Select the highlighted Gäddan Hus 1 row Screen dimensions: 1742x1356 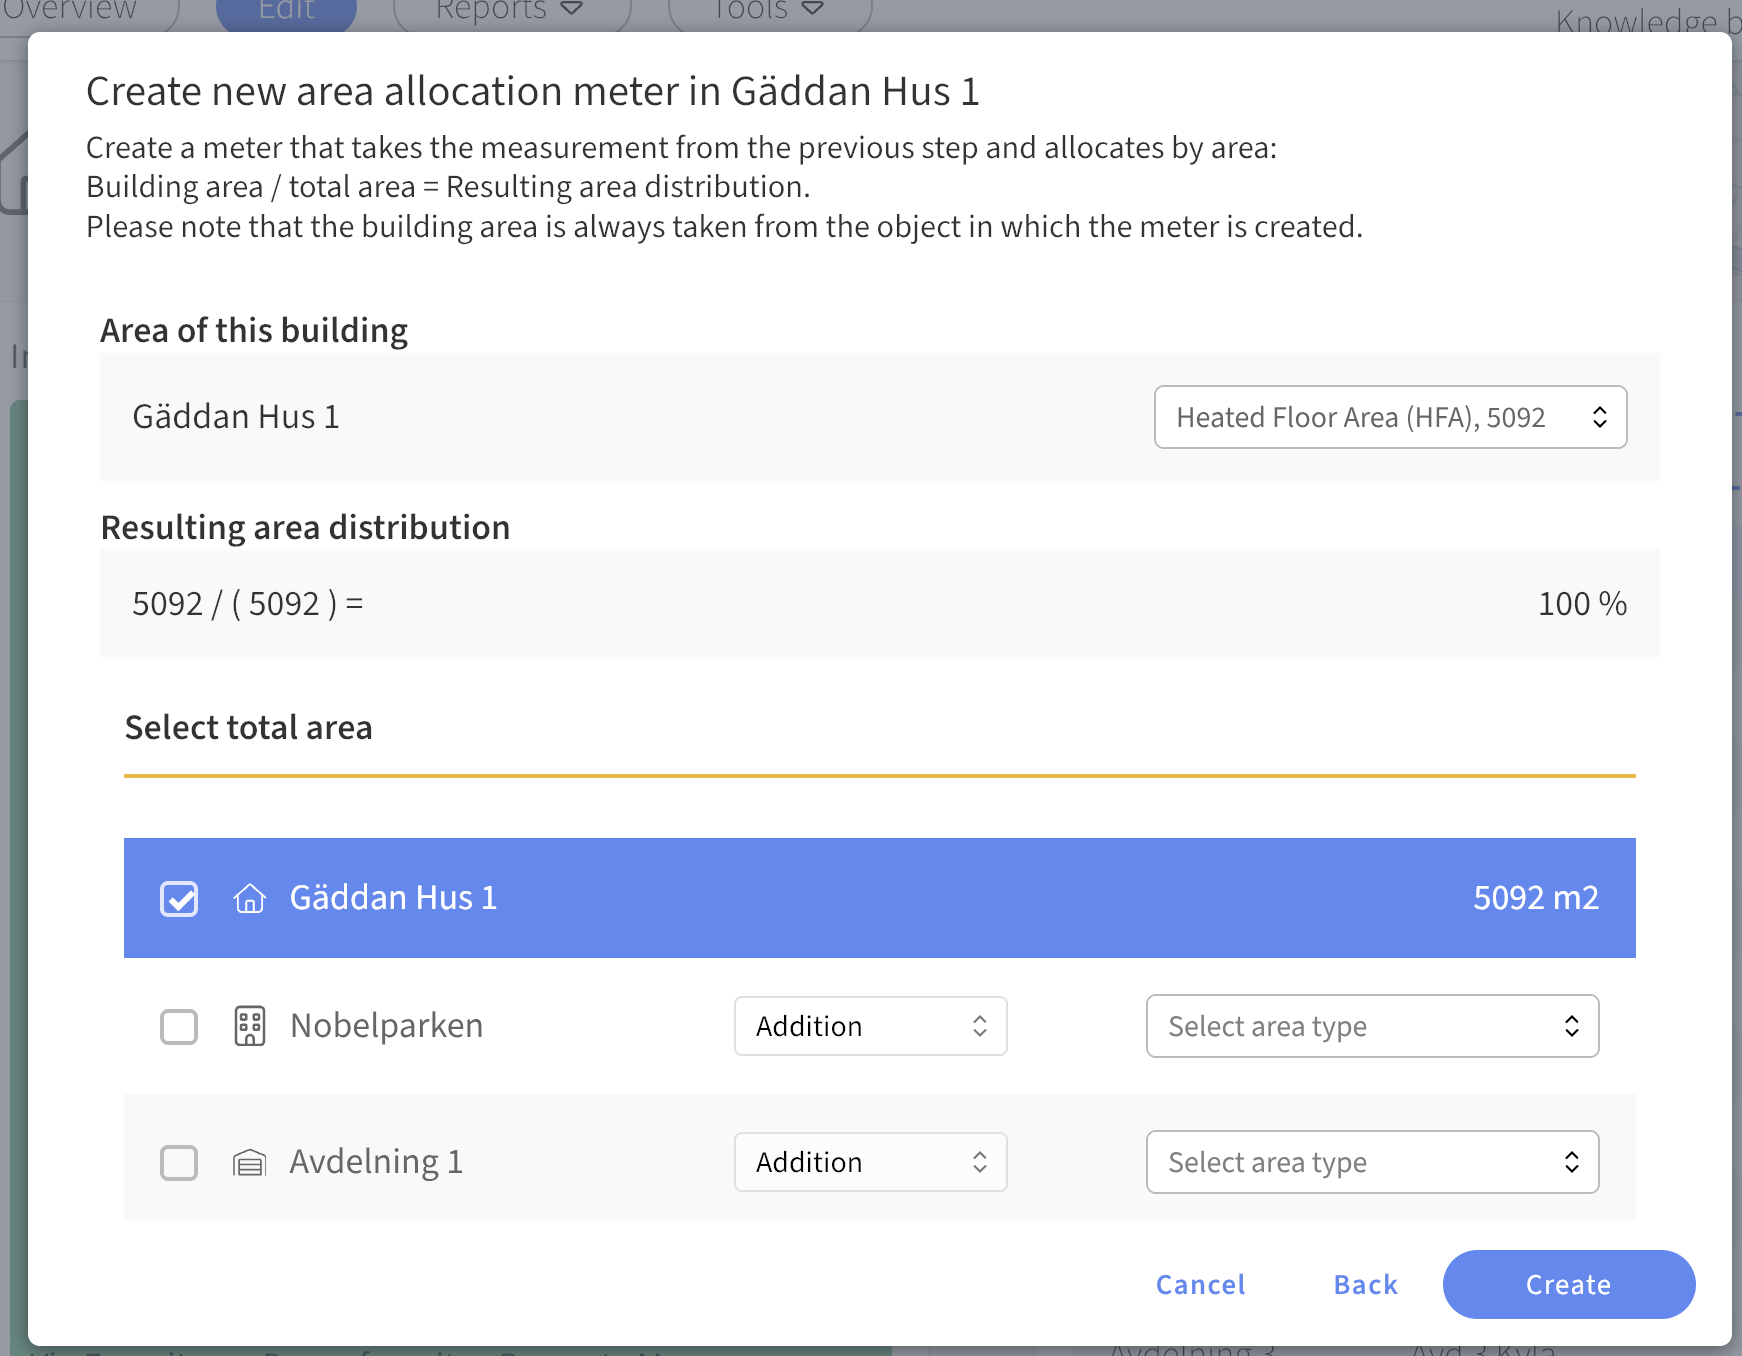click(x=879, y=898)
